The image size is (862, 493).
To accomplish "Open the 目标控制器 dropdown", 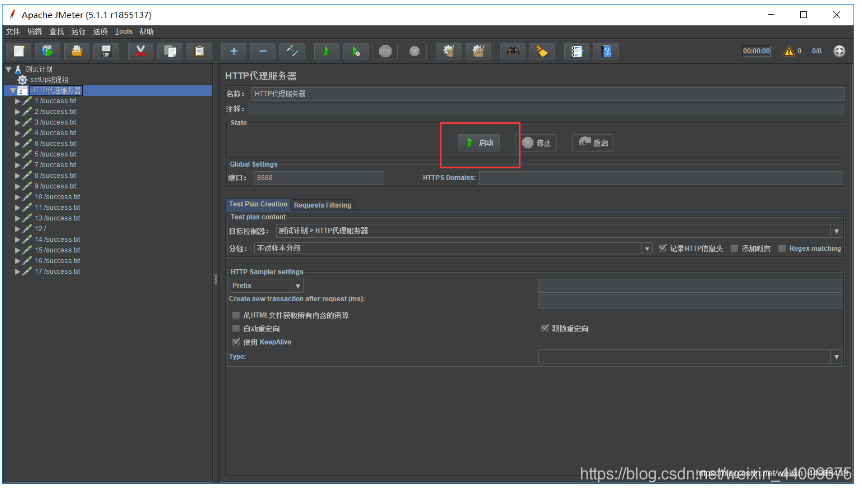I will pos(836,231).
